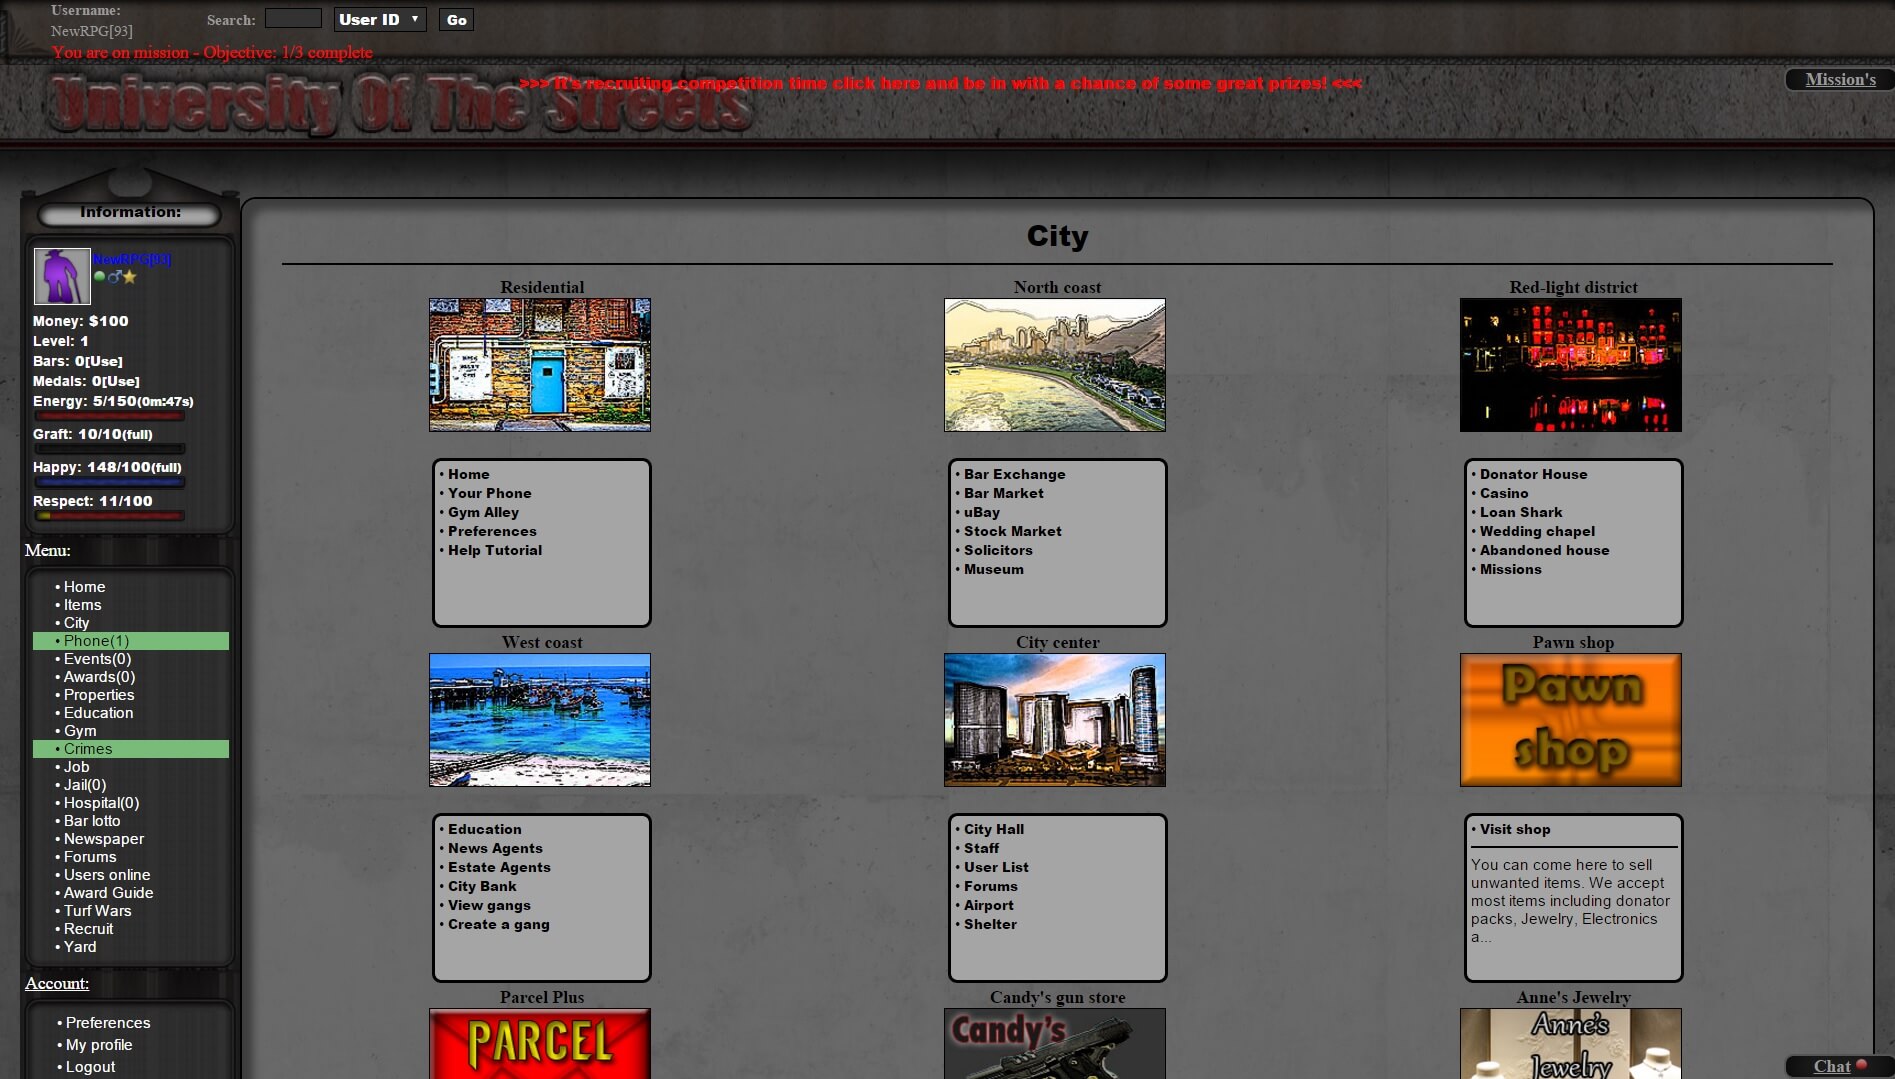Click Candy's gun store image

click(x=1055, y=1043)
